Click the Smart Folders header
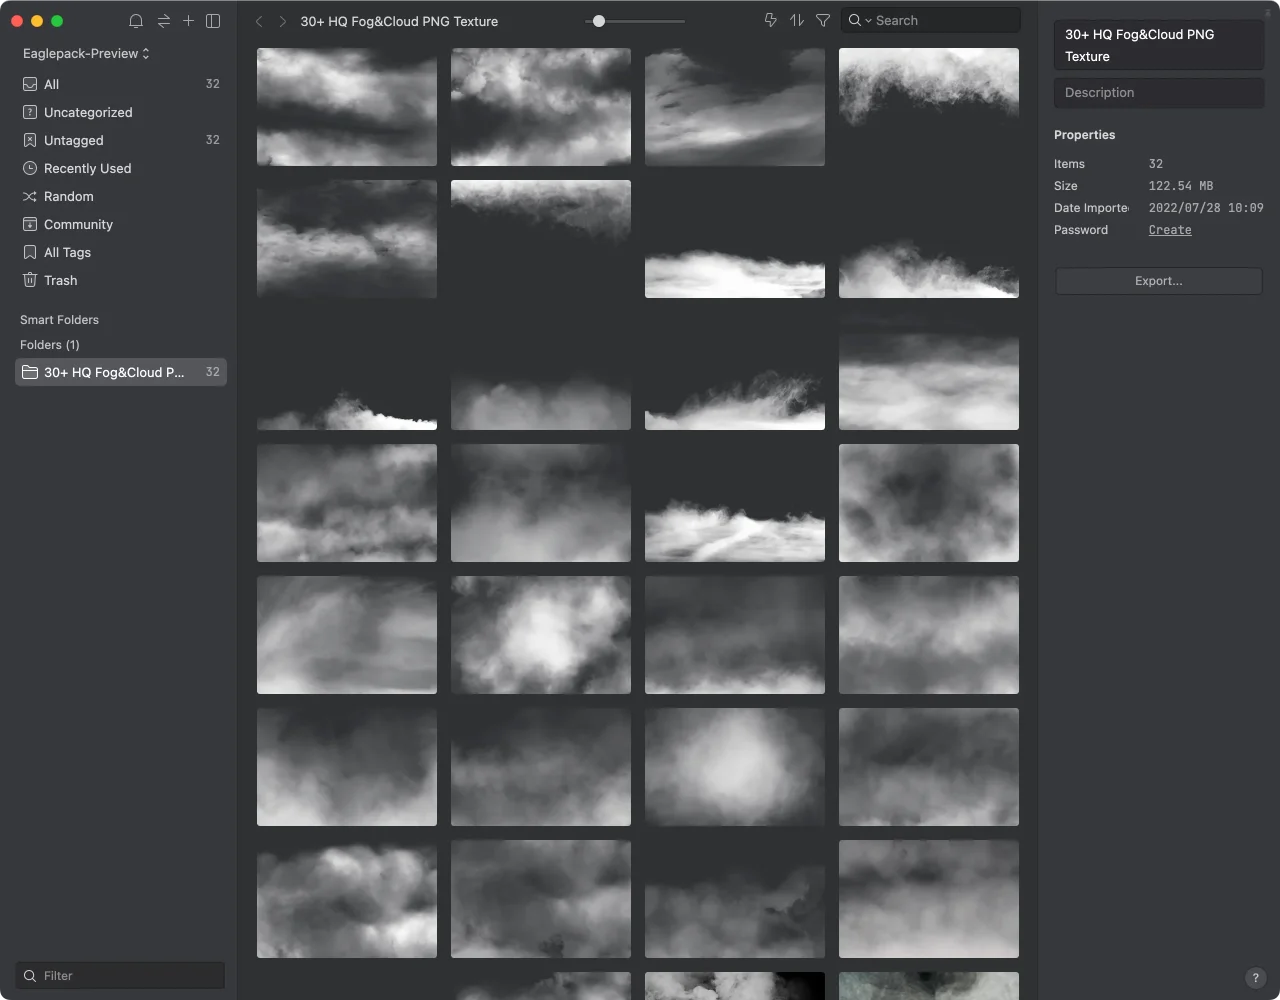 (x=59, y=320)
